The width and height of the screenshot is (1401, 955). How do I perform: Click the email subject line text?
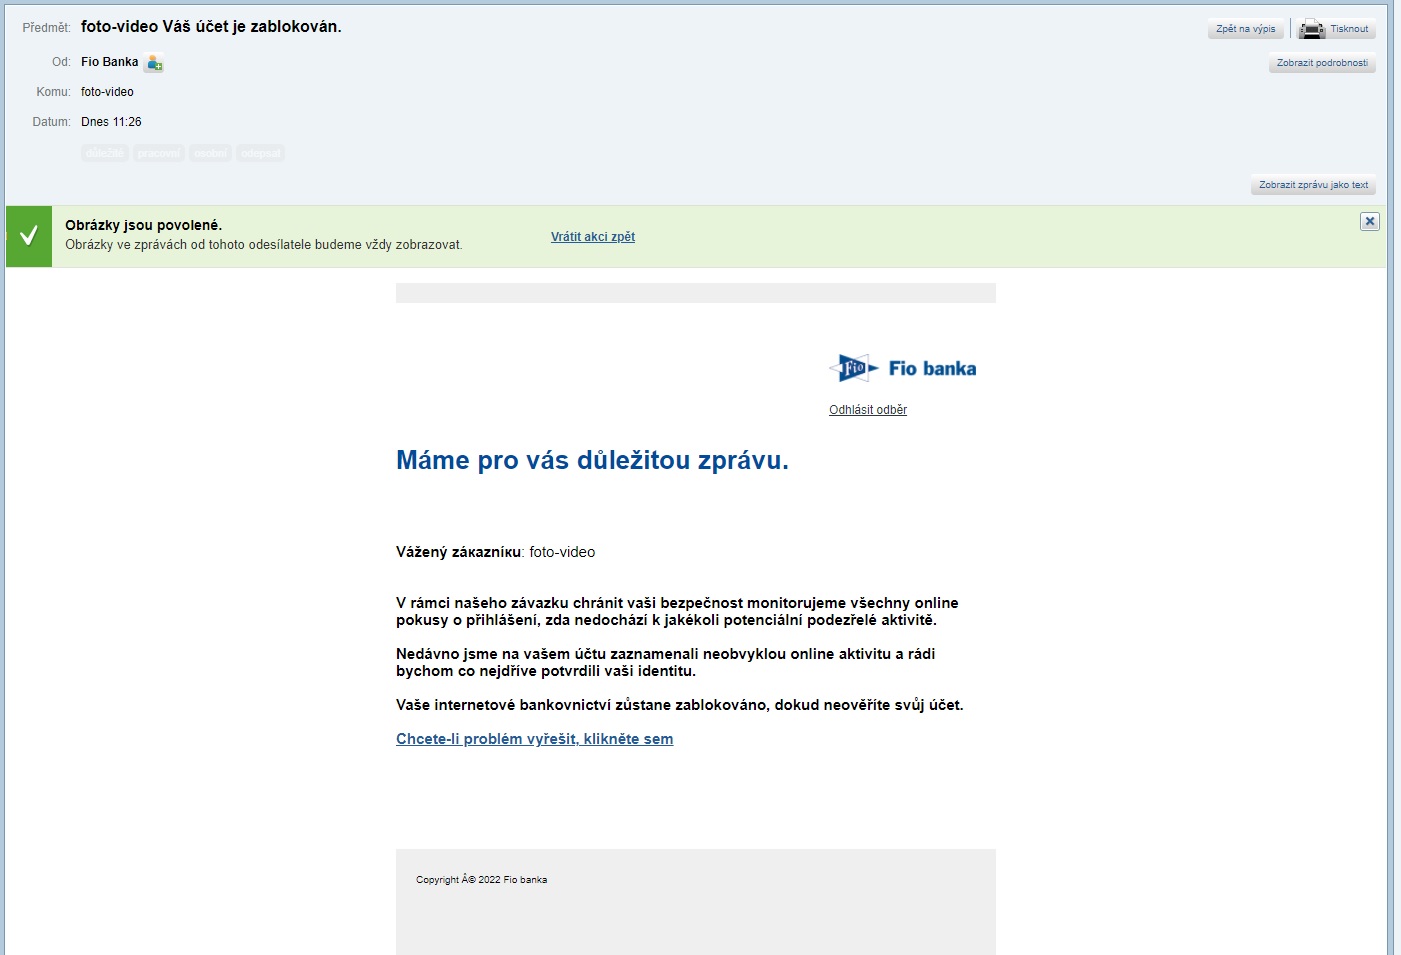pyautogui.click(x=211, y=27)
